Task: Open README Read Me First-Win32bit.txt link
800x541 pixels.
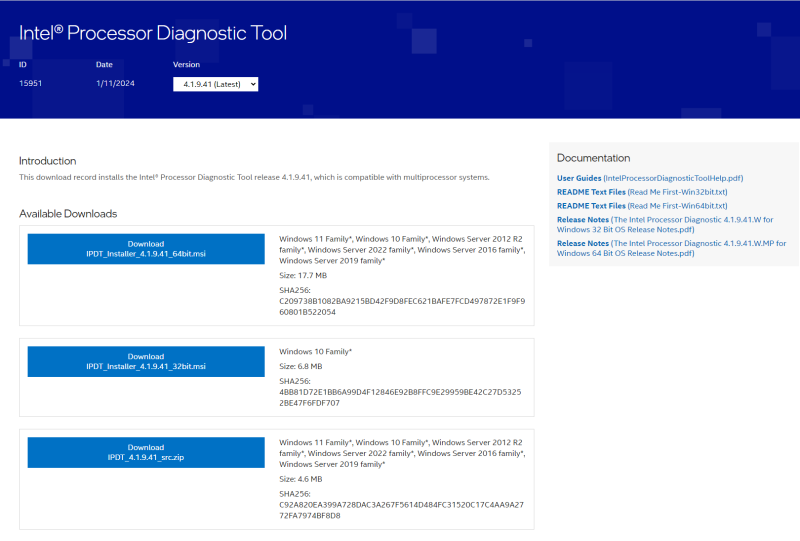Action: pyautogui.click(x=642, y=192)
